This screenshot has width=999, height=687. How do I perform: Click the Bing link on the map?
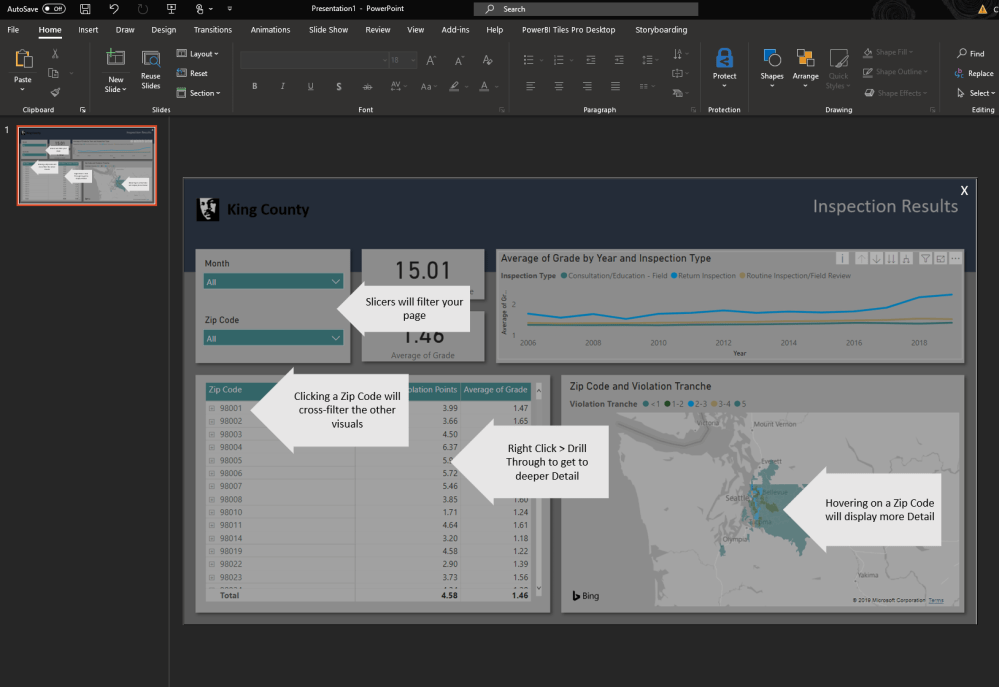click(586, 595)
